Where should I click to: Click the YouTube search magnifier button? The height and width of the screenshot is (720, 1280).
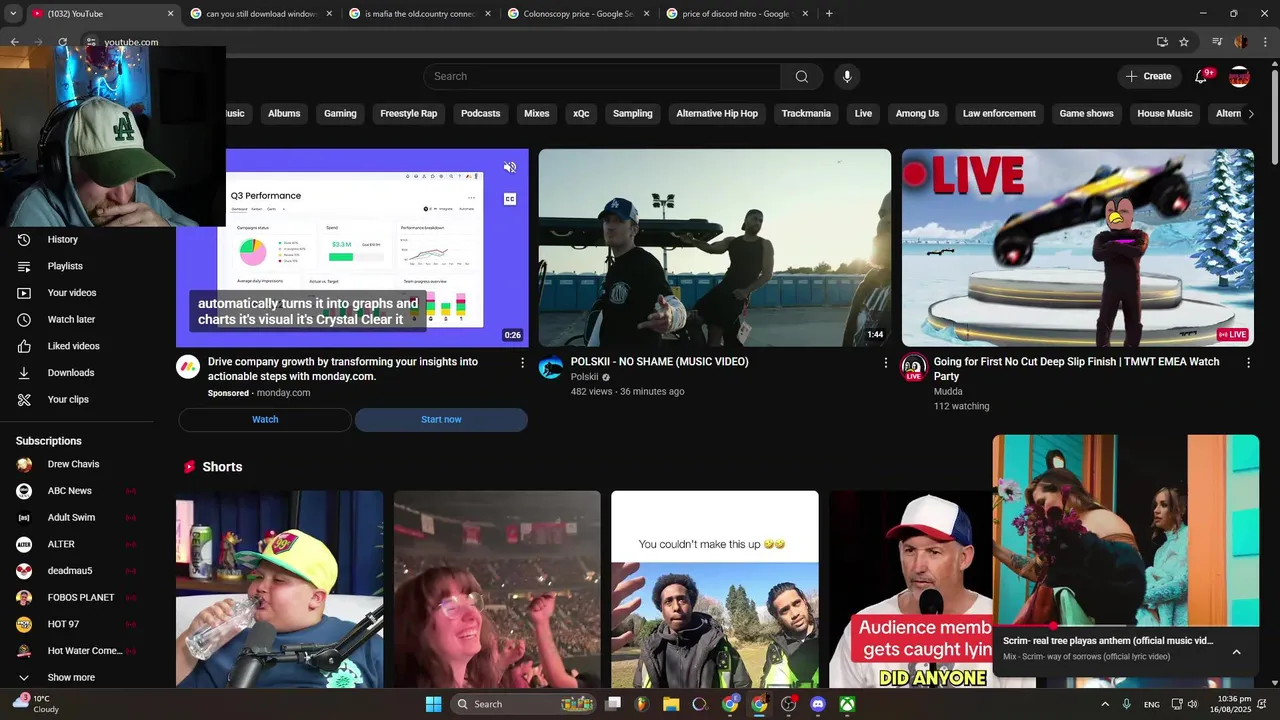click(802, 76)
